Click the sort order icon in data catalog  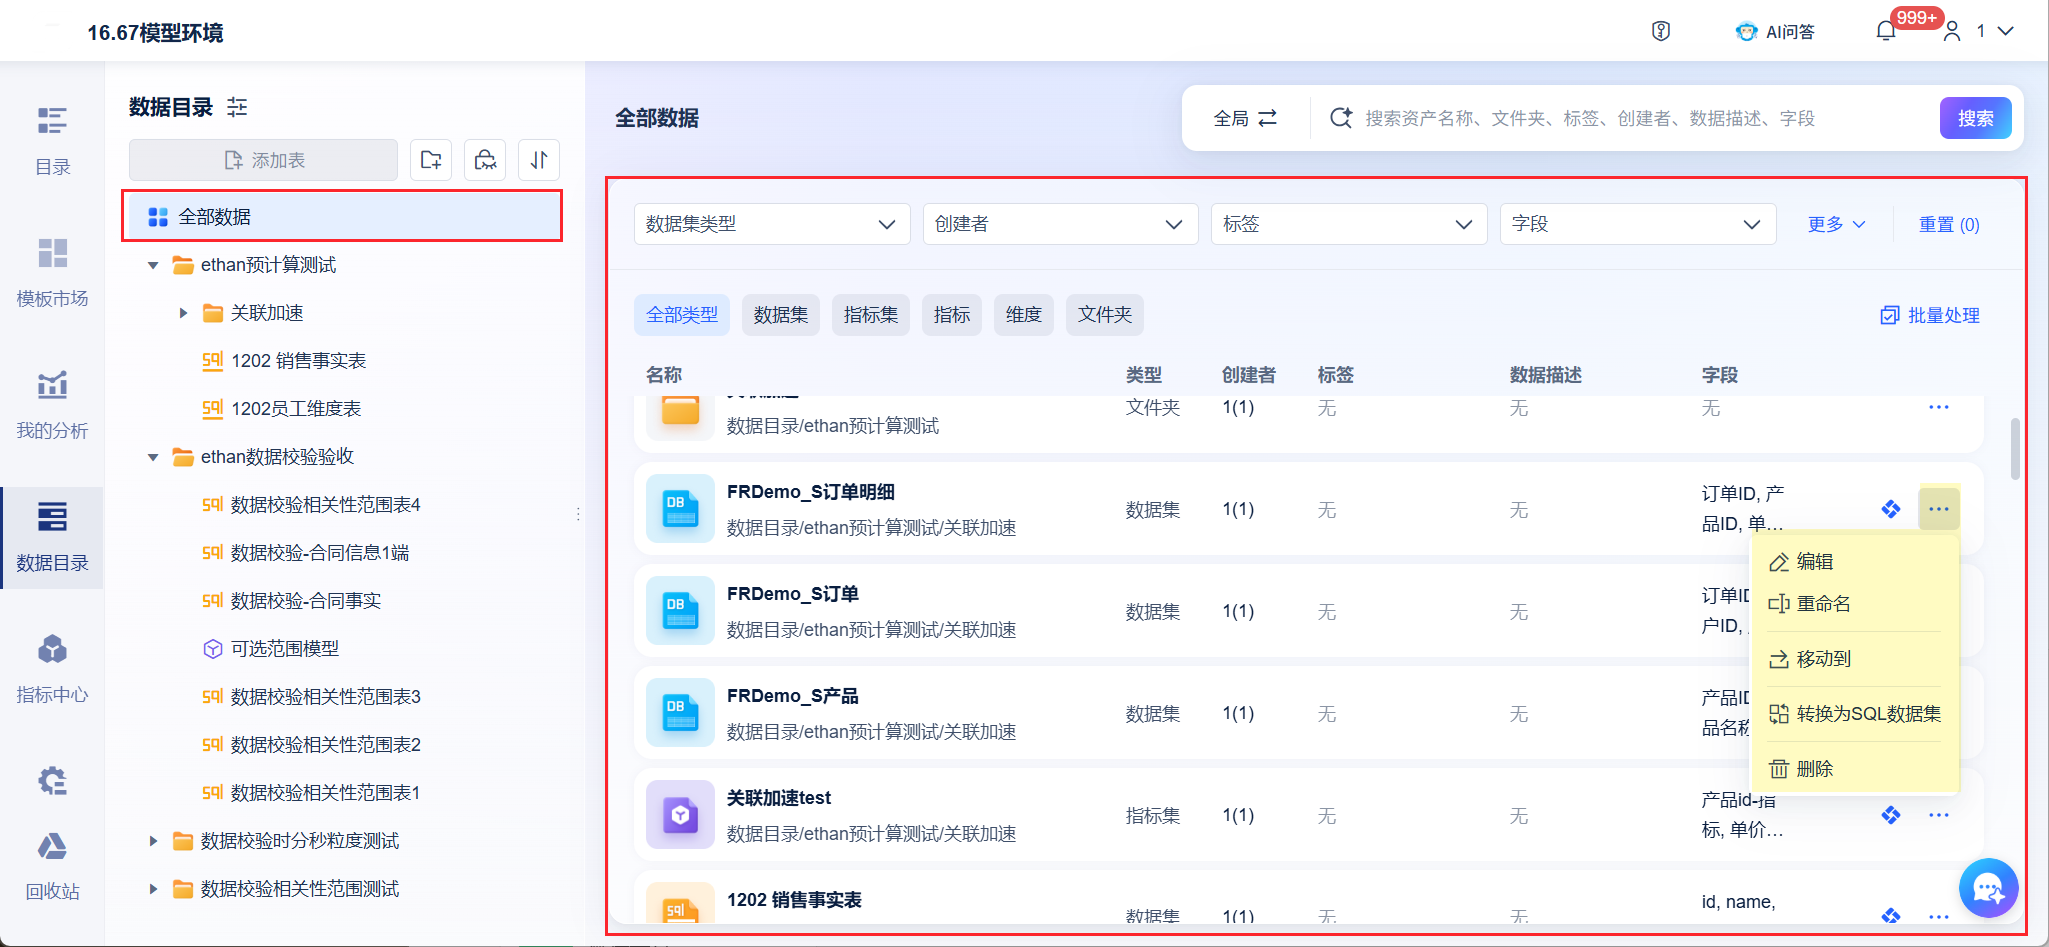coord(539,160)
